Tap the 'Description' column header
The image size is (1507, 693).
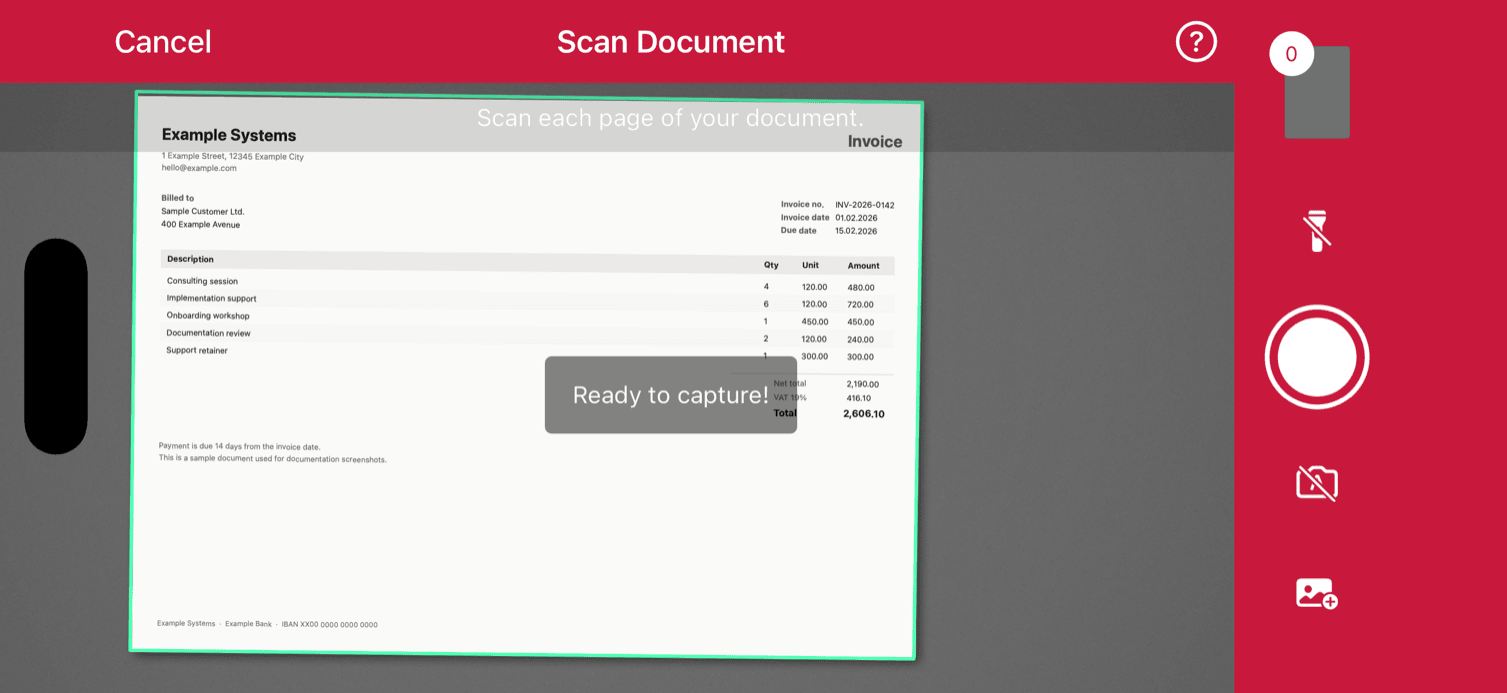[190, 259]
